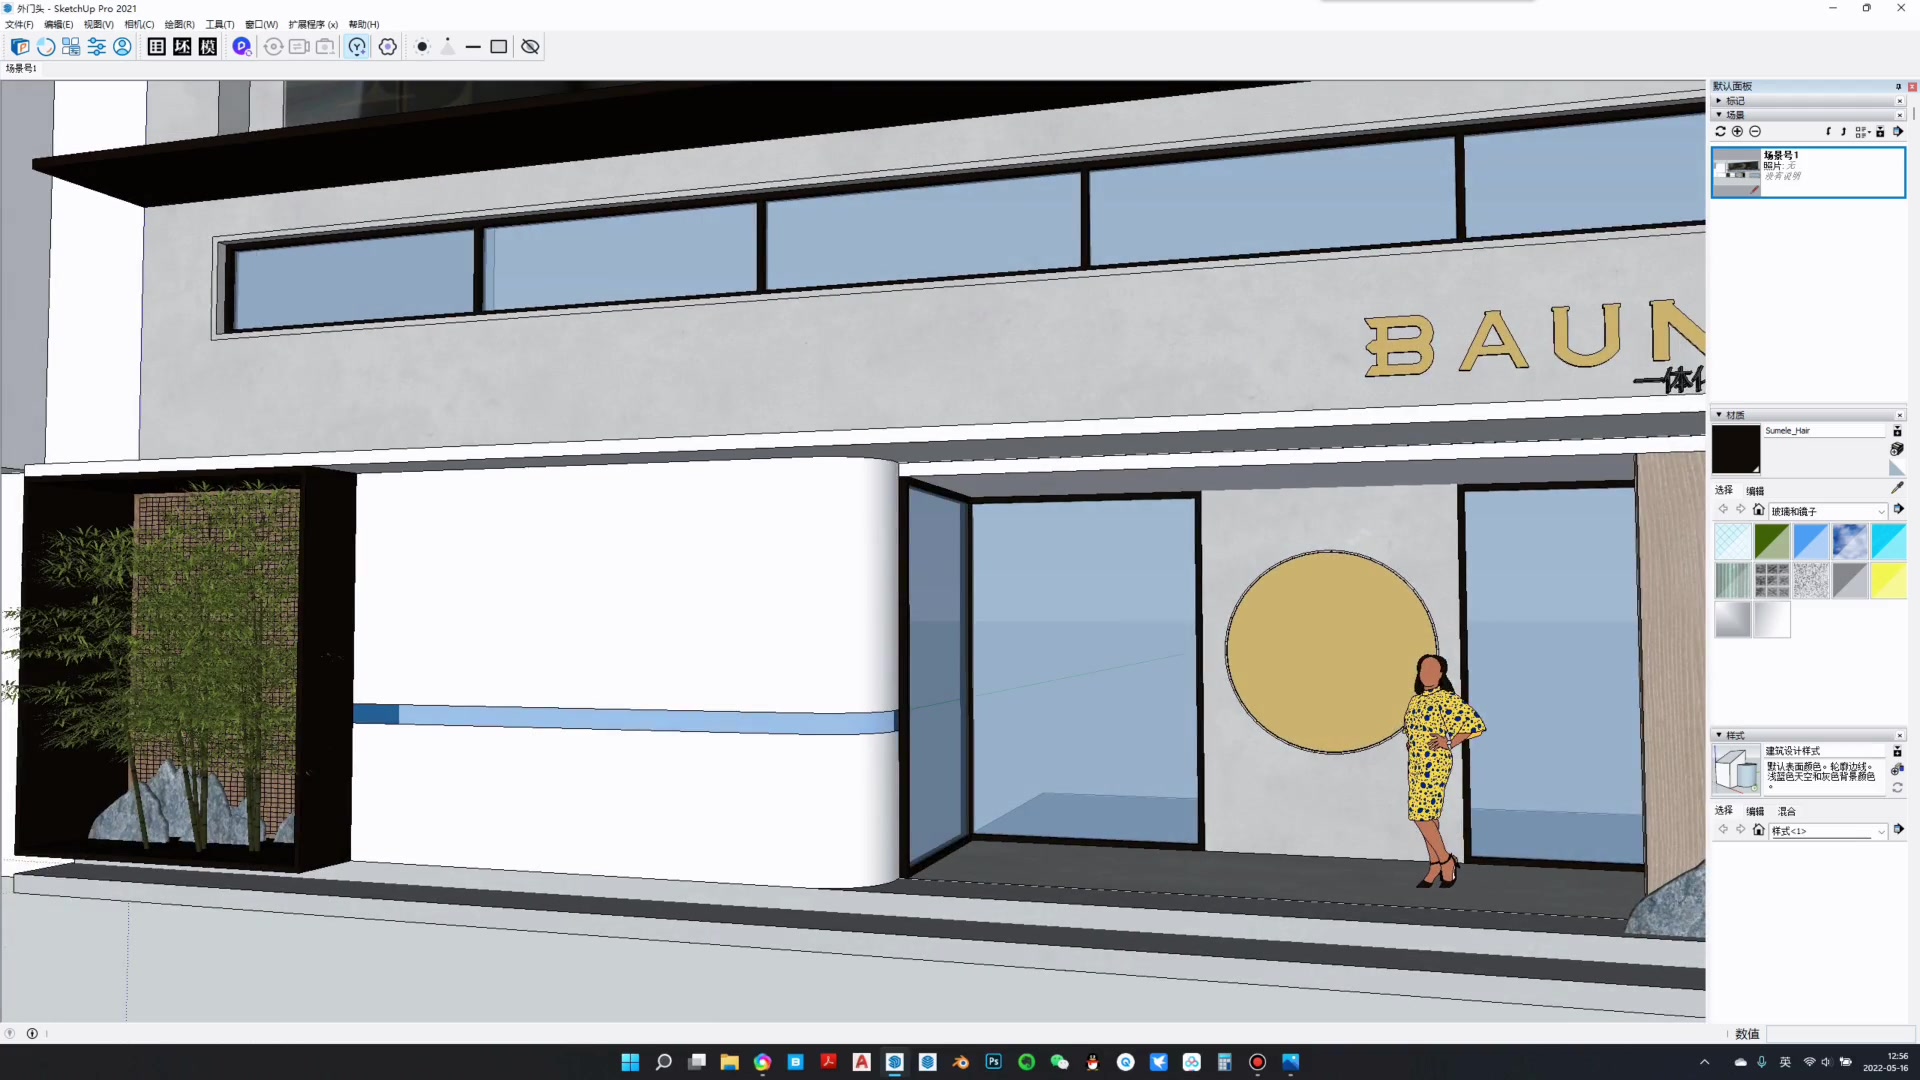Screen dimensions: 1920x1080
Task: Pin the 默认面板 with the pin button
Action: 1898,87
